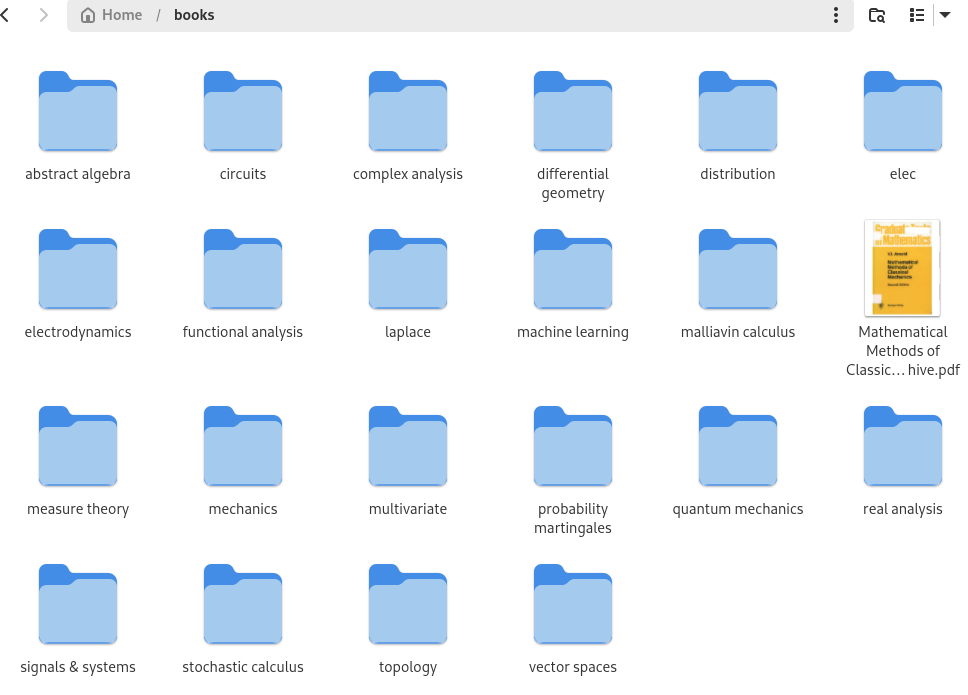The height and width of the screenshot is (695, 968).
Task: Select the real analysis folder icon
Action: click(x=903, y=446)
